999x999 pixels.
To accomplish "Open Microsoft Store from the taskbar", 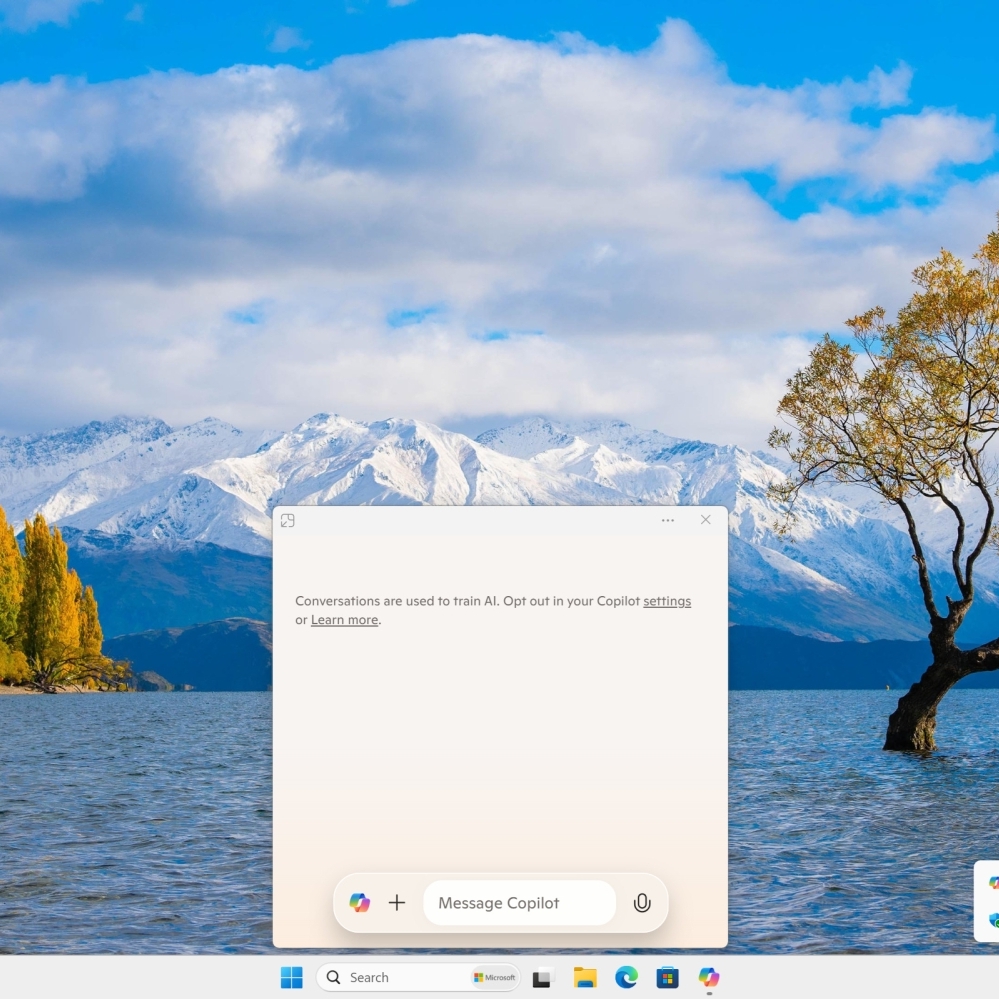I will coord(667,977).
